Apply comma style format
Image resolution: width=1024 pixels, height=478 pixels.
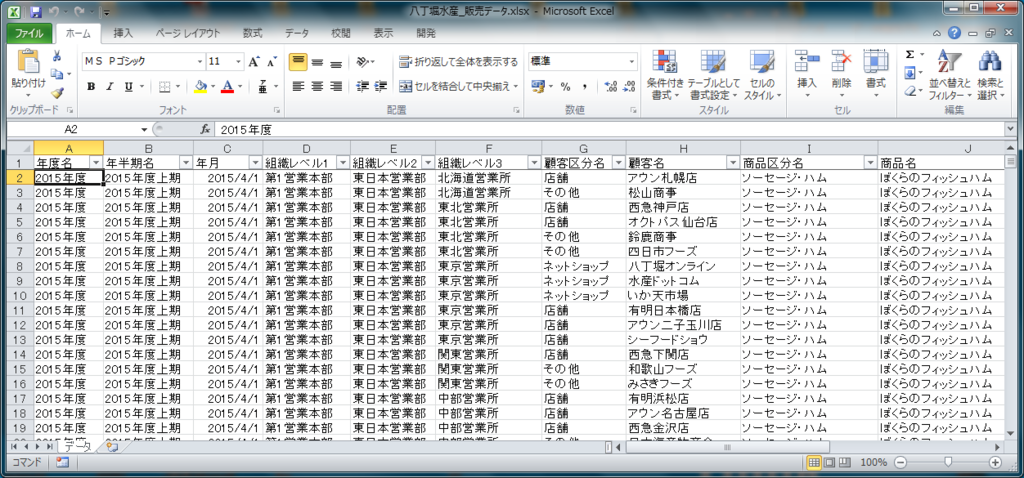coord(584,86)
